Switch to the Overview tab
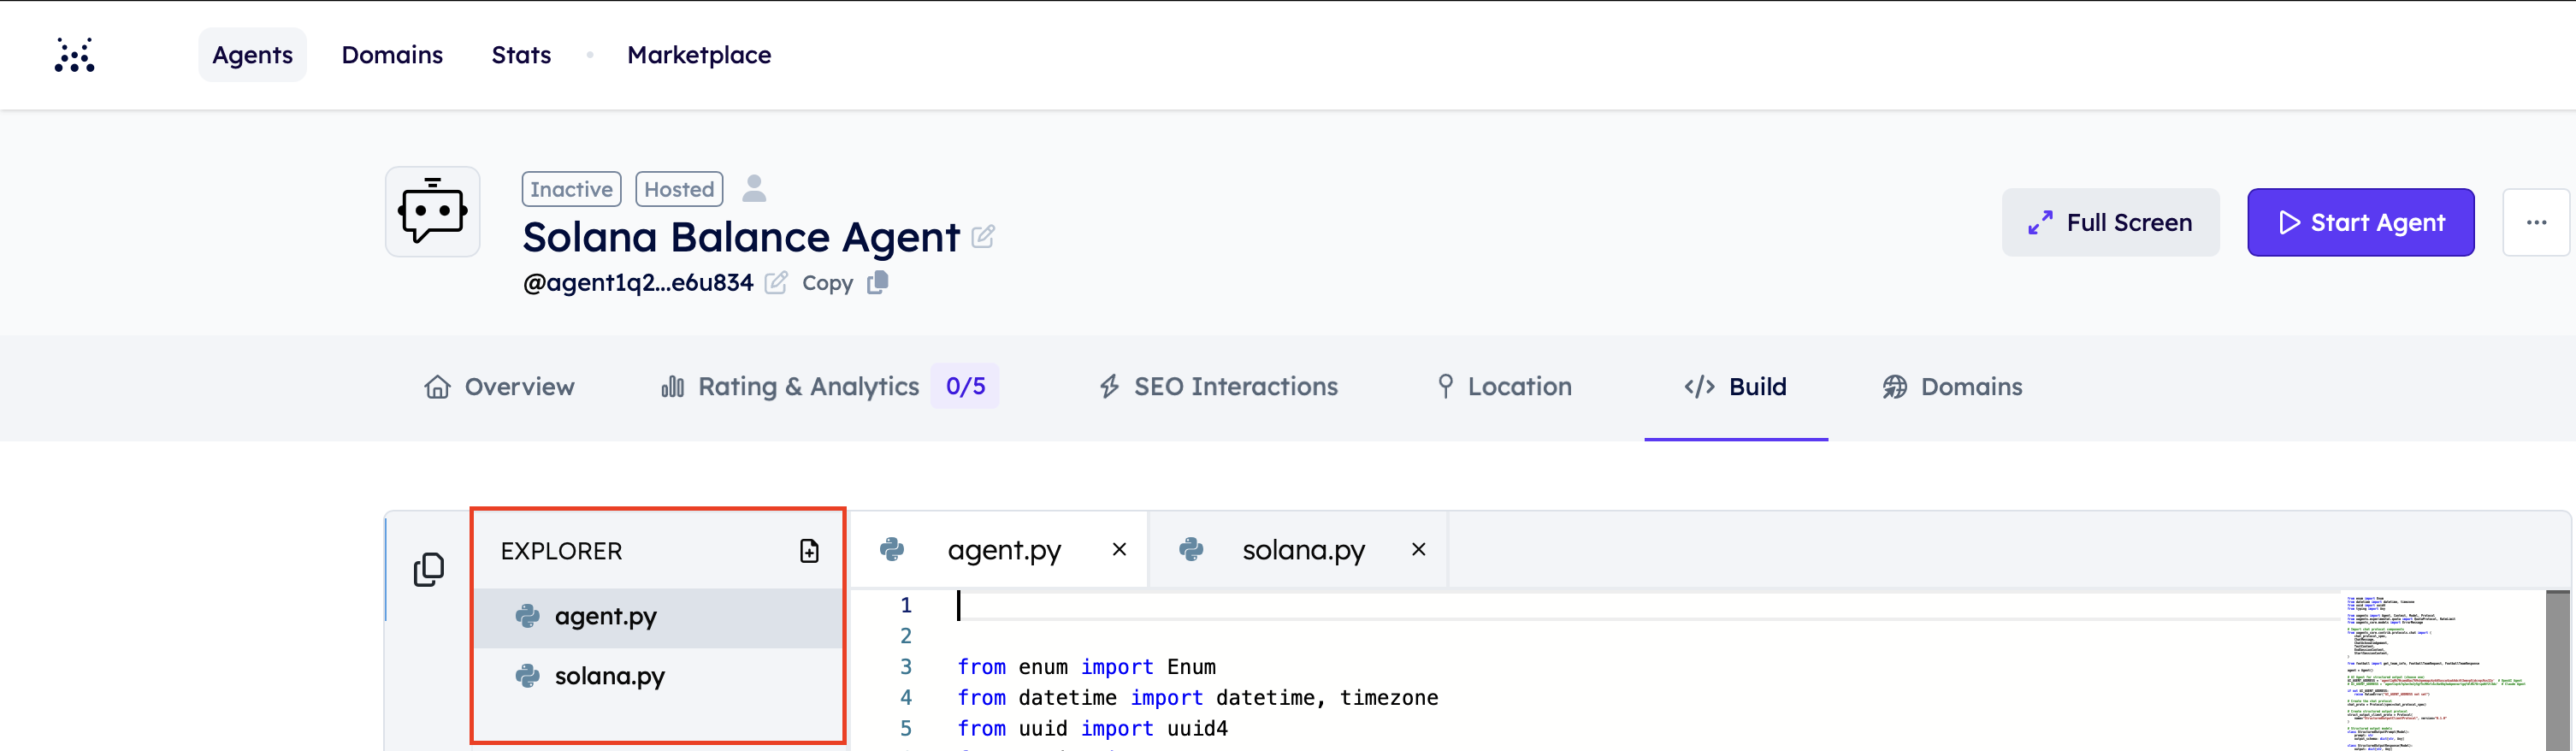This screenshot has width=2576, height=751. click(499, 387)
